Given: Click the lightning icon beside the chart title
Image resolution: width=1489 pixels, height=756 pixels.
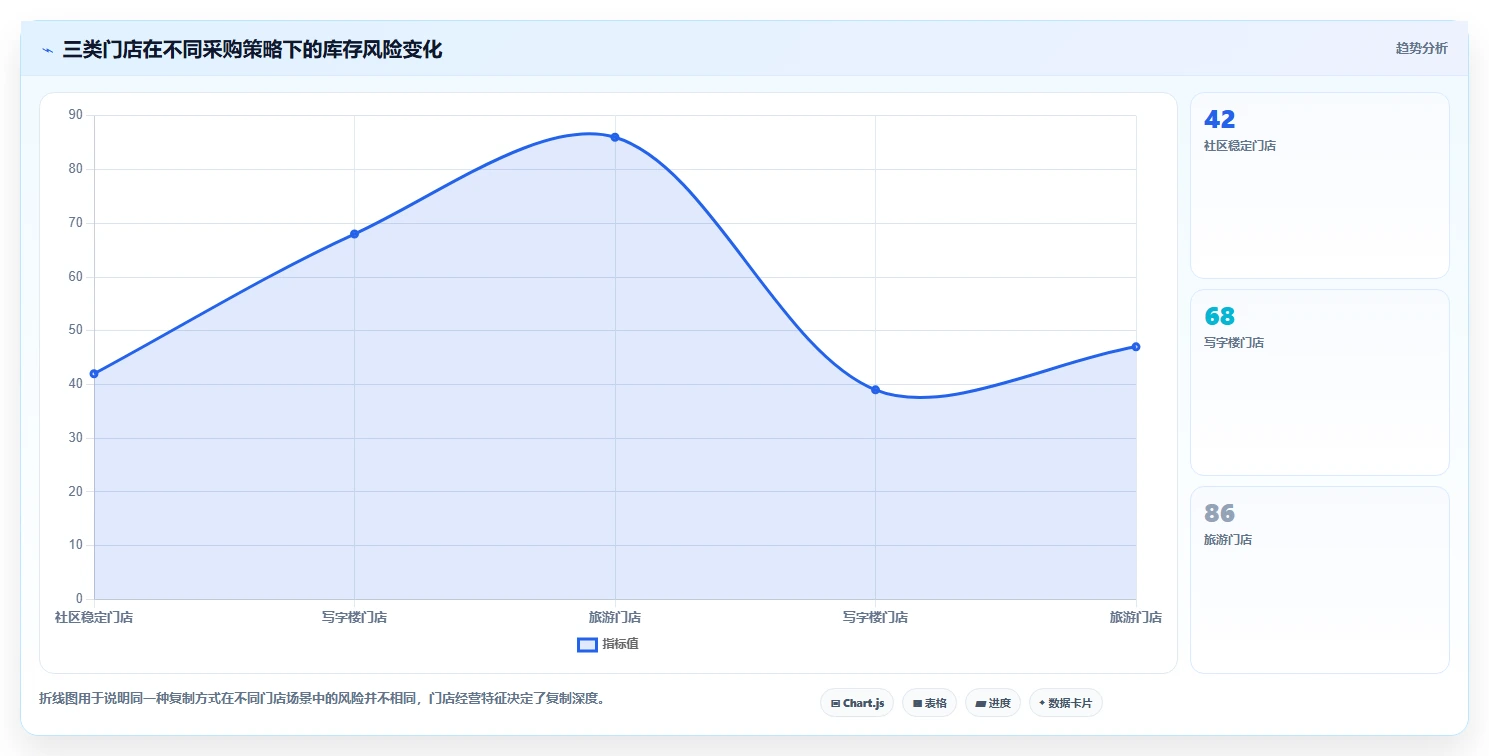Looking at the screenshot, I should click(x=47, y=50).
